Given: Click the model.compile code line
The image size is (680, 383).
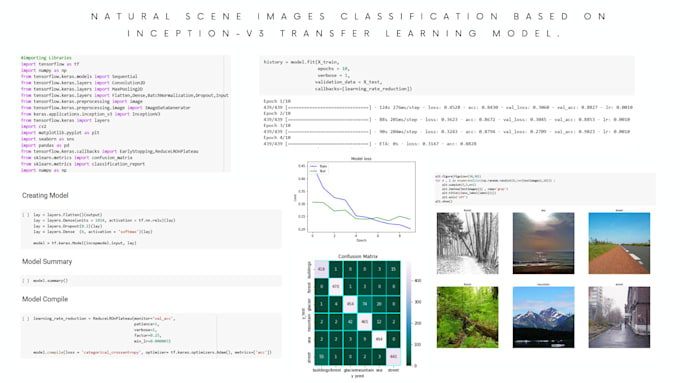Looking at the screenshot, I should (152, 352).
